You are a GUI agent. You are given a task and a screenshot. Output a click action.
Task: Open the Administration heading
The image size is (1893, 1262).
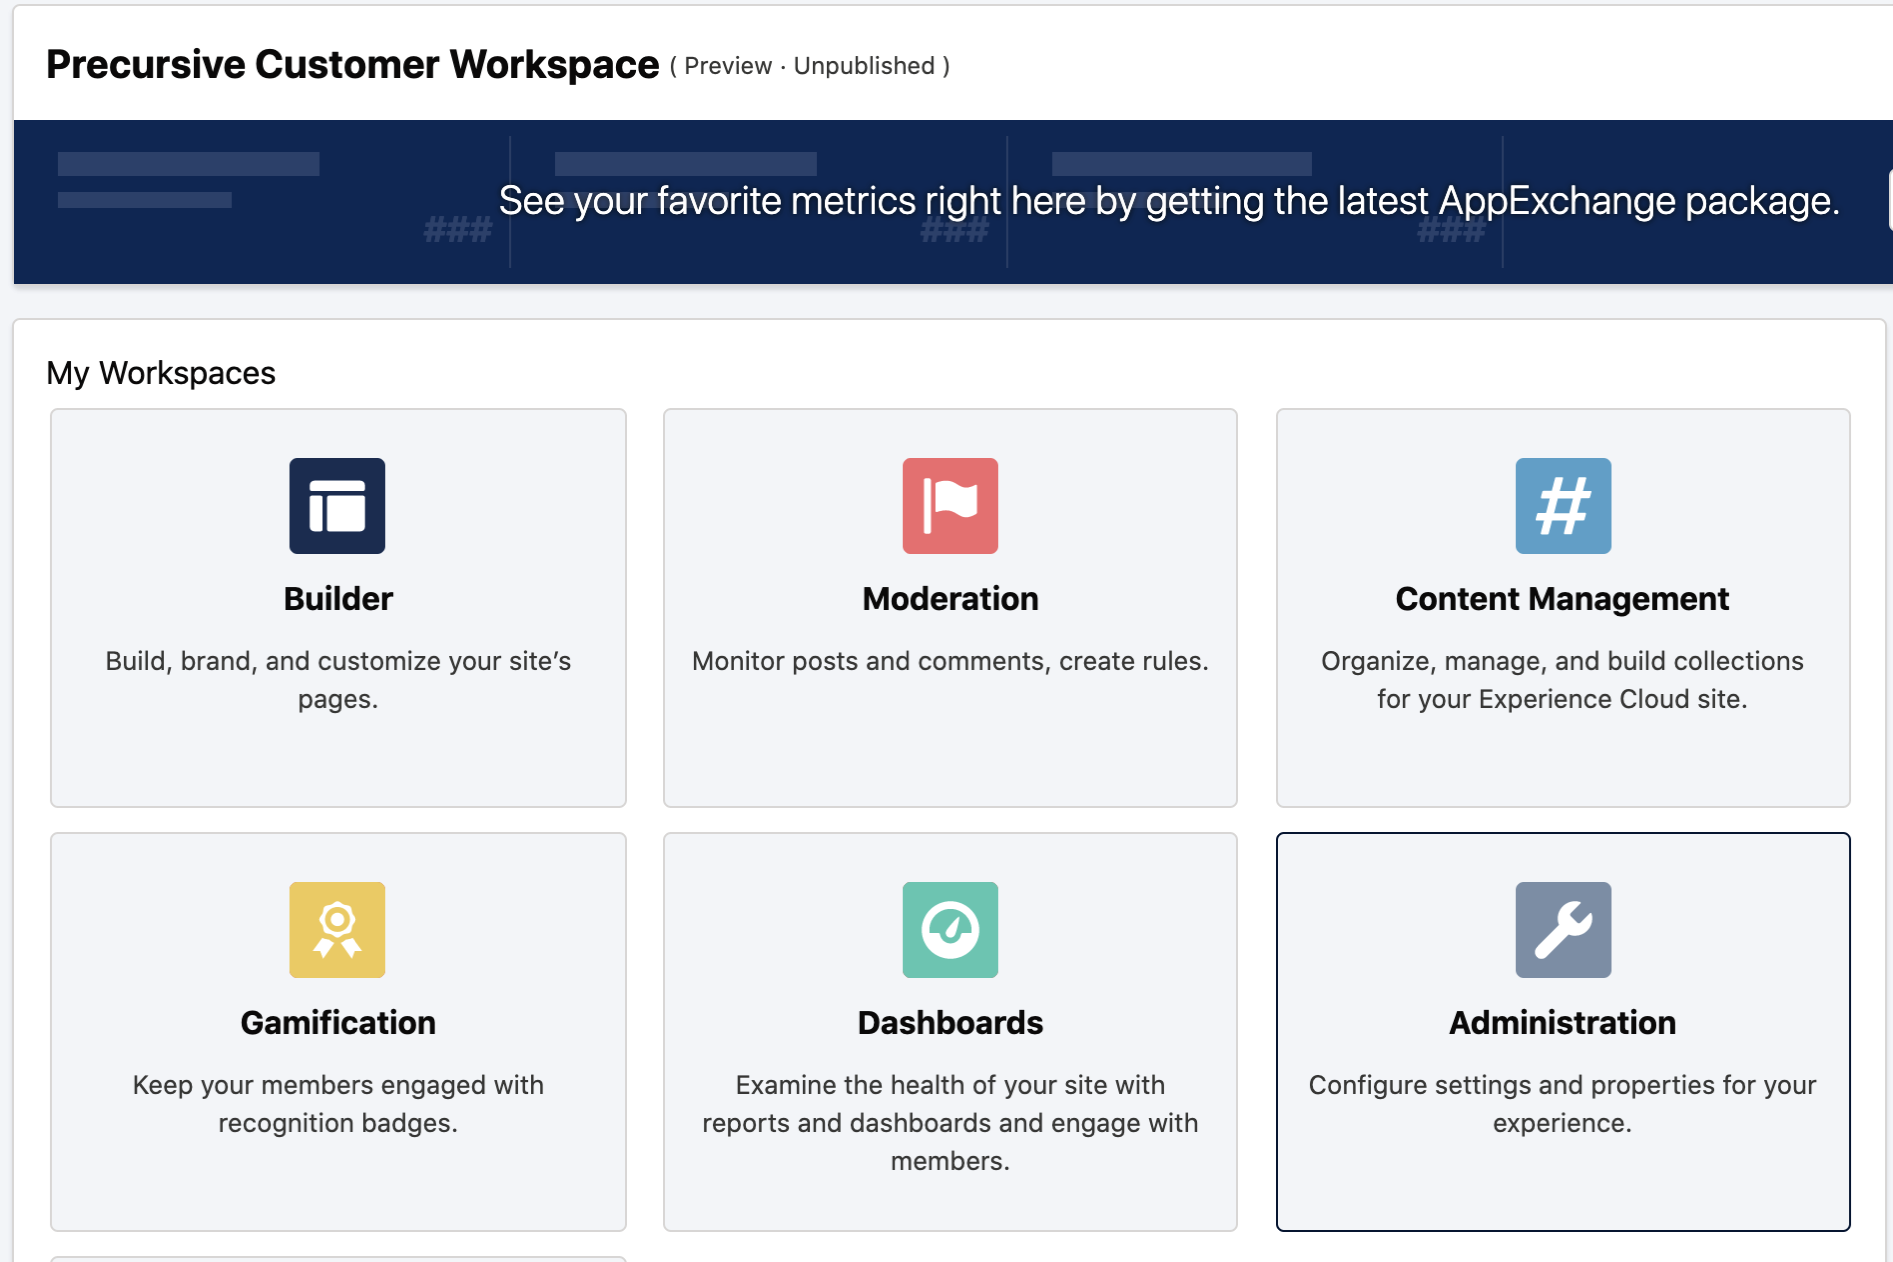[1562, 1022]
